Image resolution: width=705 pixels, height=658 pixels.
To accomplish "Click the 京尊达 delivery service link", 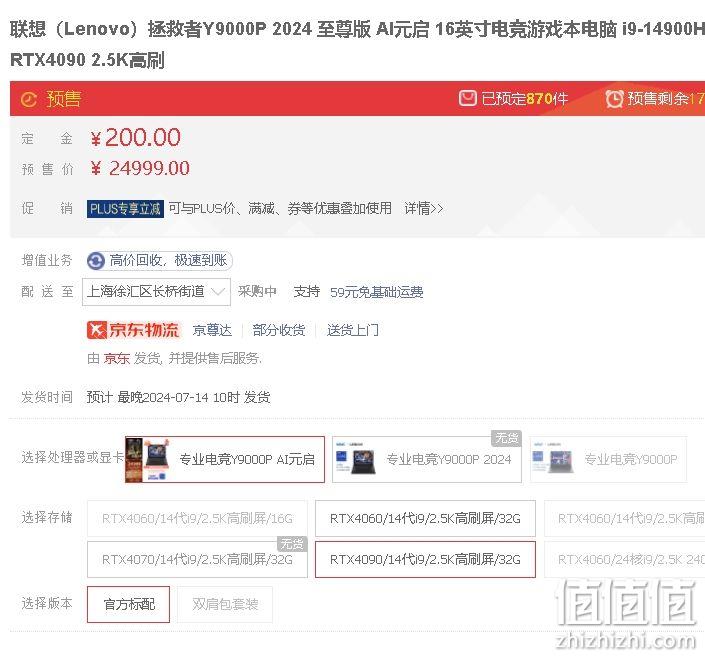I will [x=212, y=330].
